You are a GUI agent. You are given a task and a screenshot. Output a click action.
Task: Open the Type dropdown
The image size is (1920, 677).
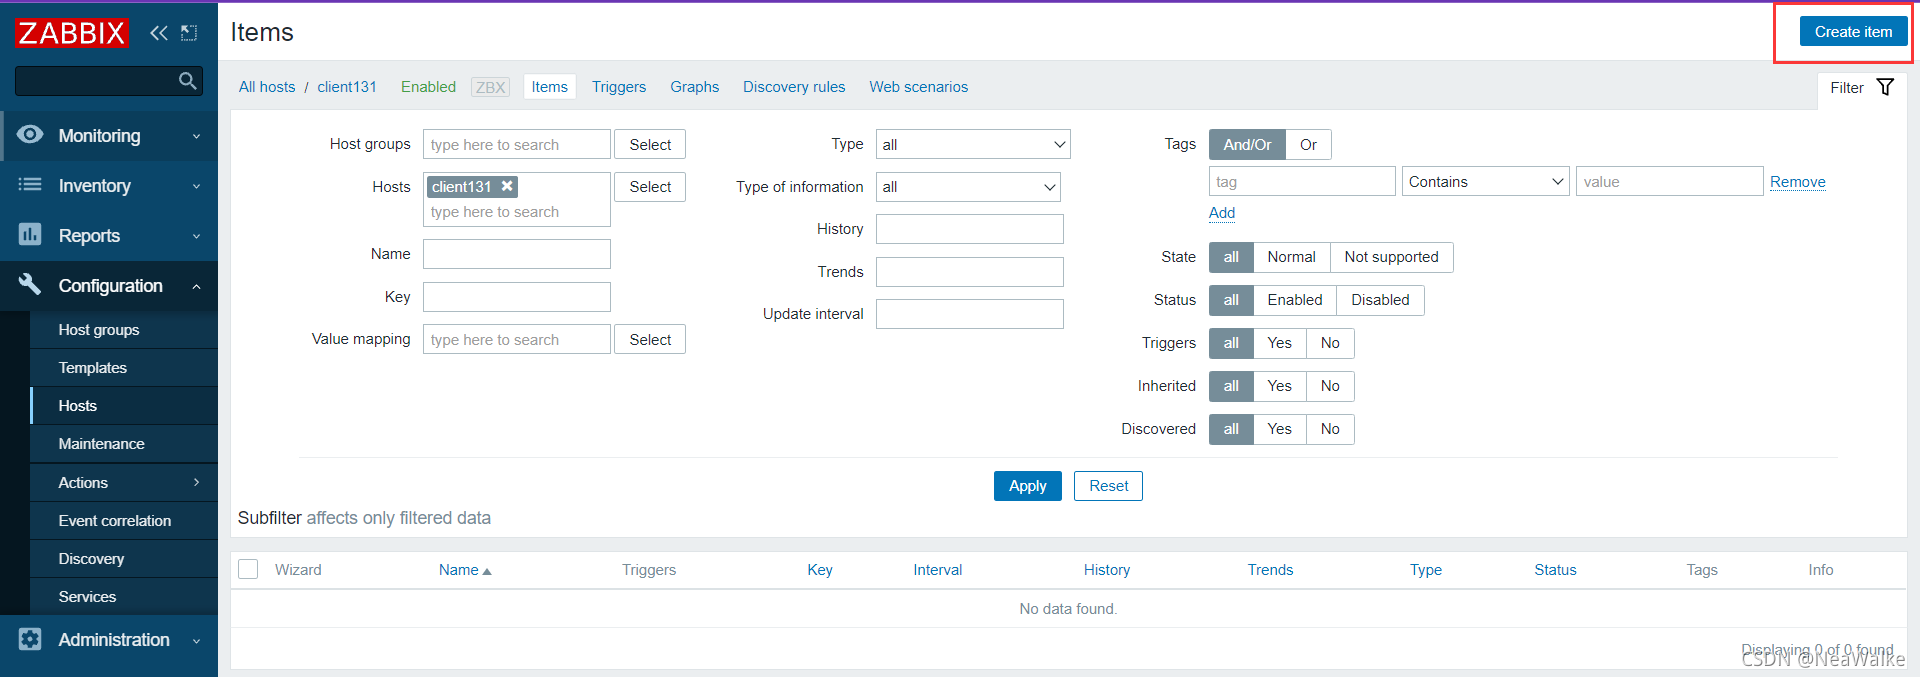point(973,144)
